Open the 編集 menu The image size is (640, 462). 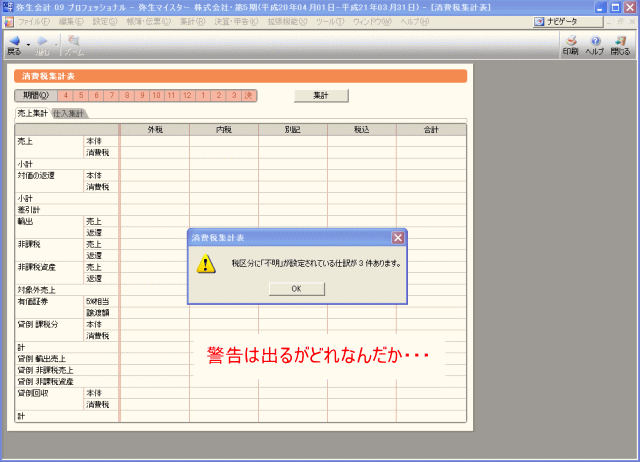71,22
